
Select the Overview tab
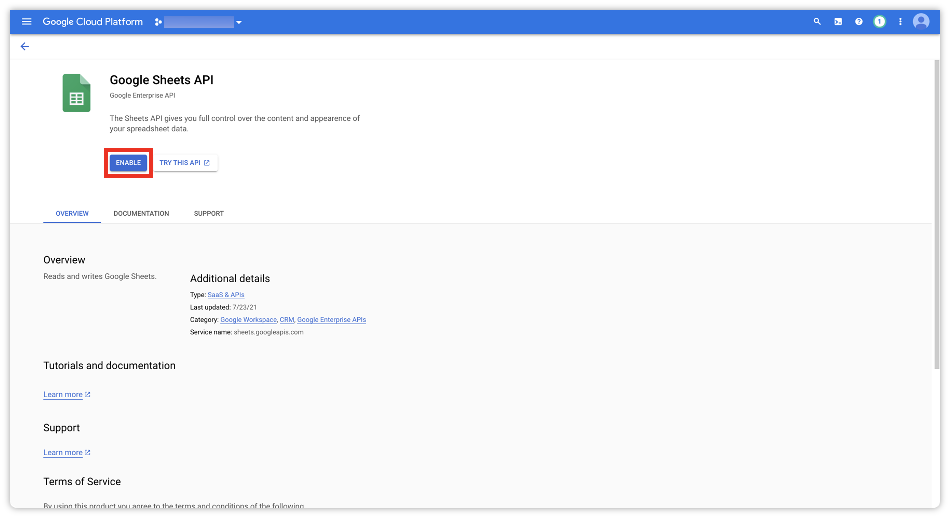[72, 213]
